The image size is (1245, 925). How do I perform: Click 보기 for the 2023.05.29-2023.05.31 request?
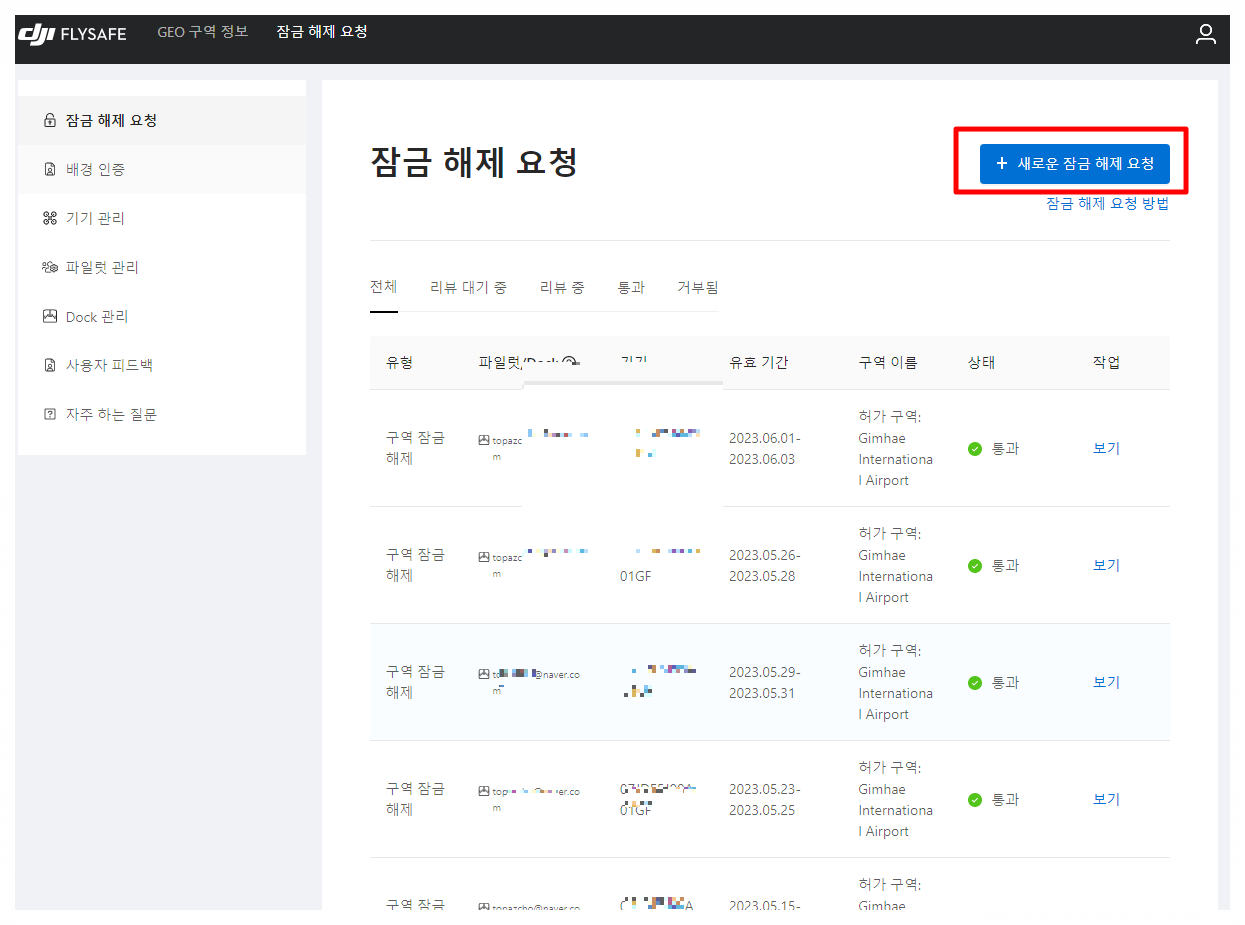[1106, 683]
